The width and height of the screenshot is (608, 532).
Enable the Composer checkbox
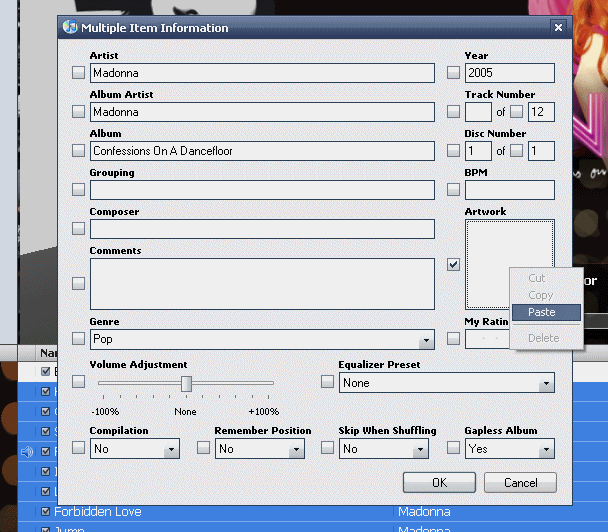coord(78,228)
